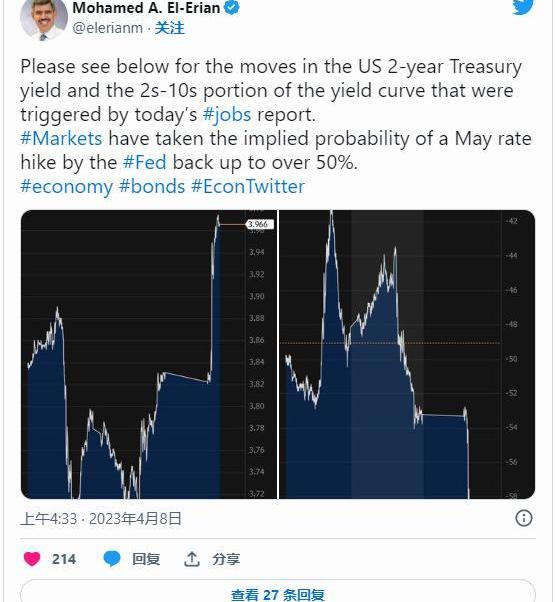
Task: Like the tweet with the heart icon
Action: [x=32, y=559]
